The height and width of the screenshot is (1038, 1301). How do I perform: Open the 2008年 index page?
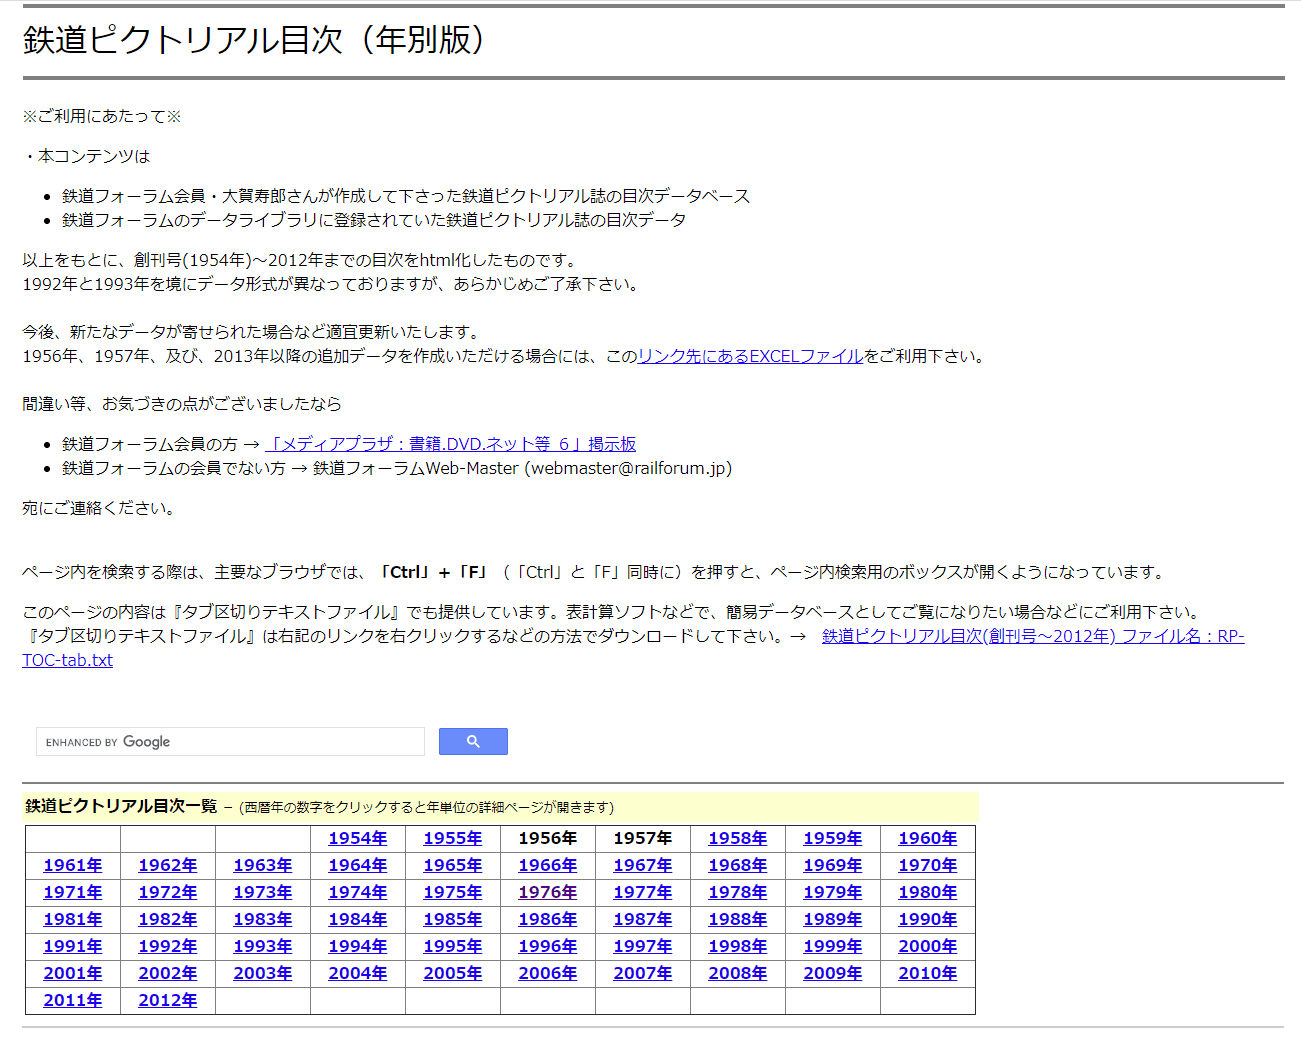(738, 973)
